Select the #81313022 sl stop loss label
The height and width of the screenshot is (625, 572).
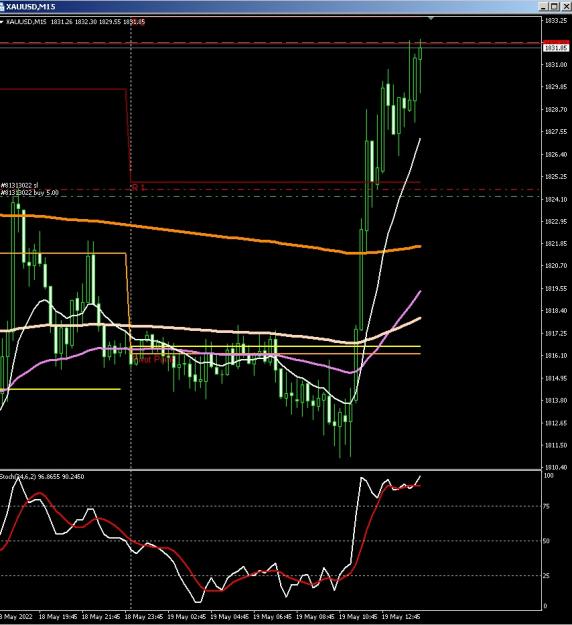coord(20,185)
